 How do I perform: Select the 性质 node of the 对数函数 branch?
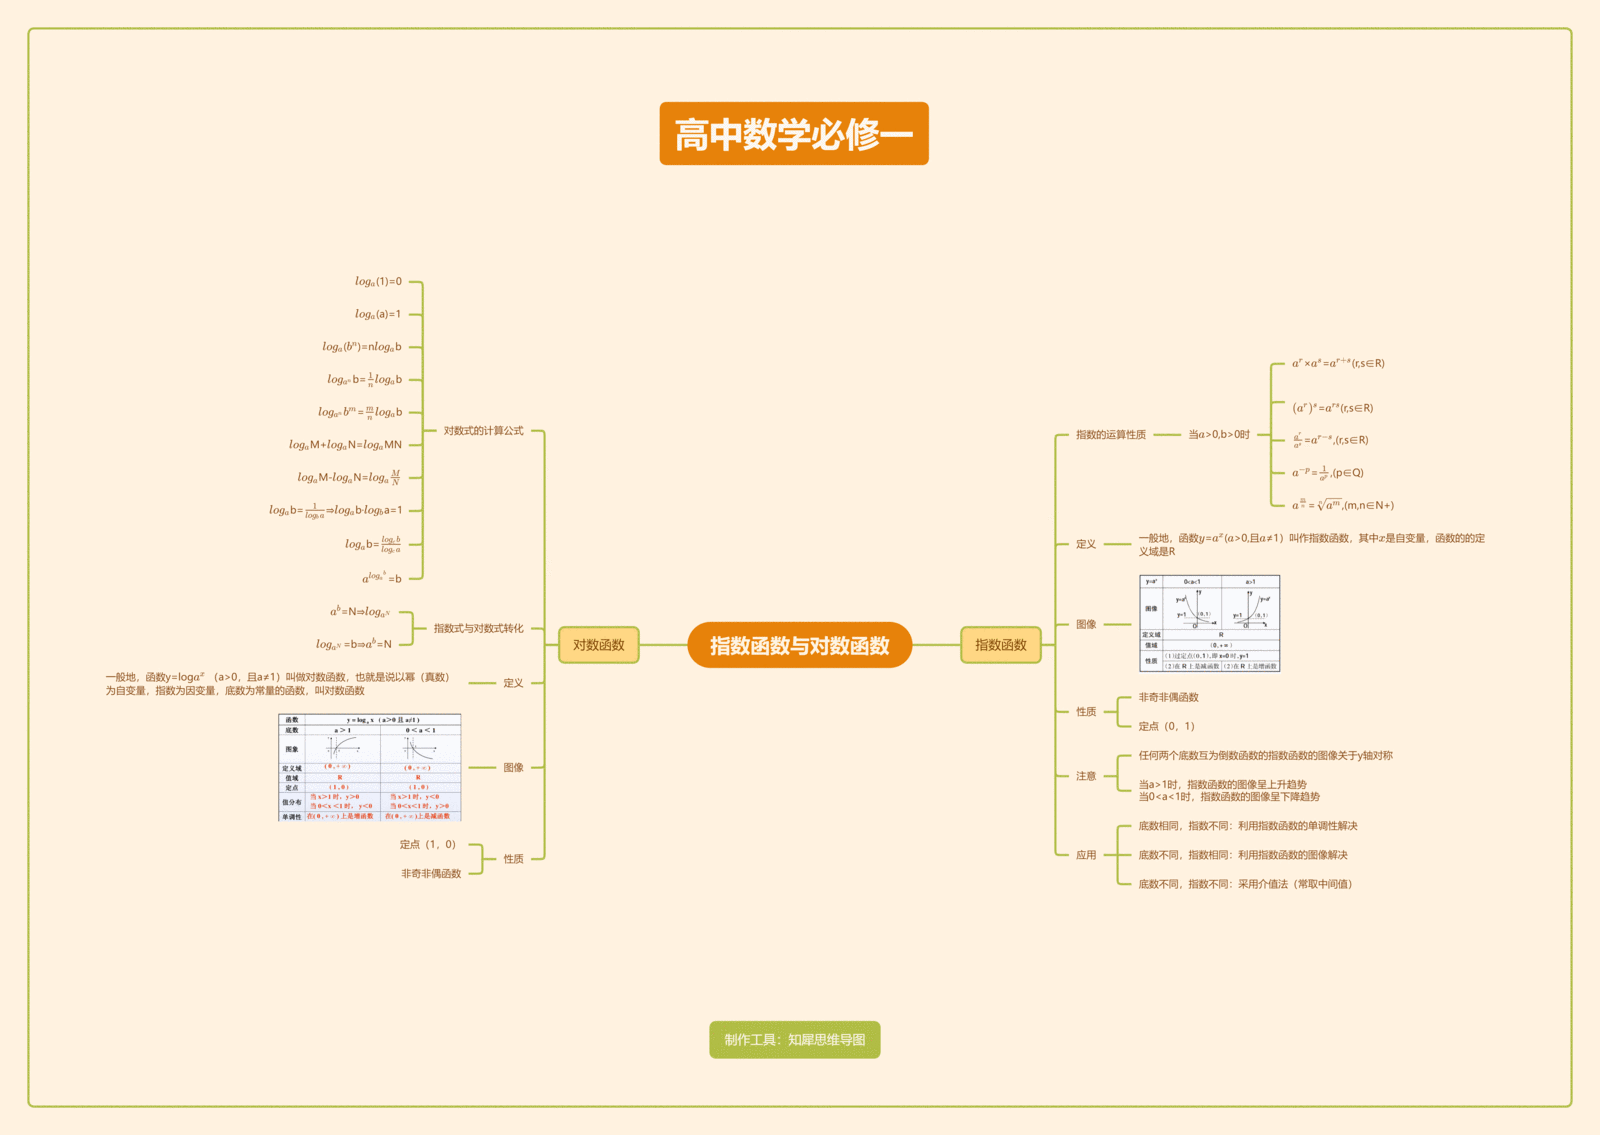tap(513, 859)
